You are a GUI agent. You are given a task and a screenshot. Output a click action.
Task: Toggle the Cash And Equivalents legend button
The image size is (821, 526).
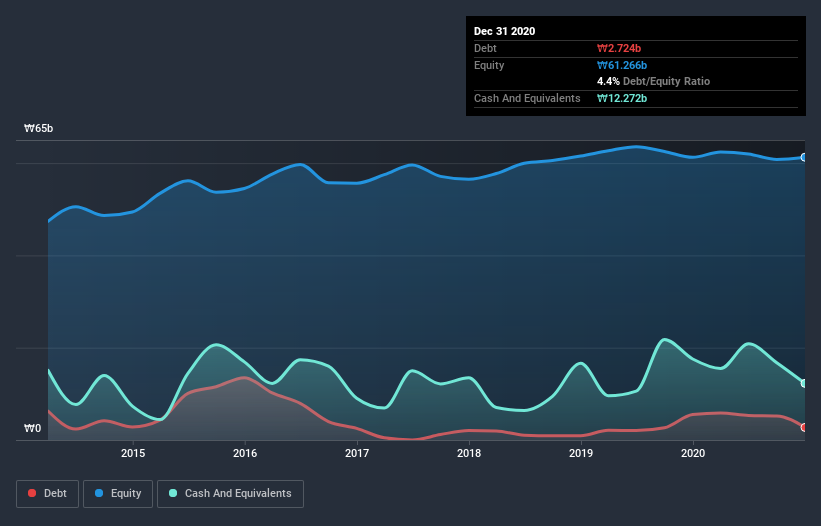tap(230, 494)
